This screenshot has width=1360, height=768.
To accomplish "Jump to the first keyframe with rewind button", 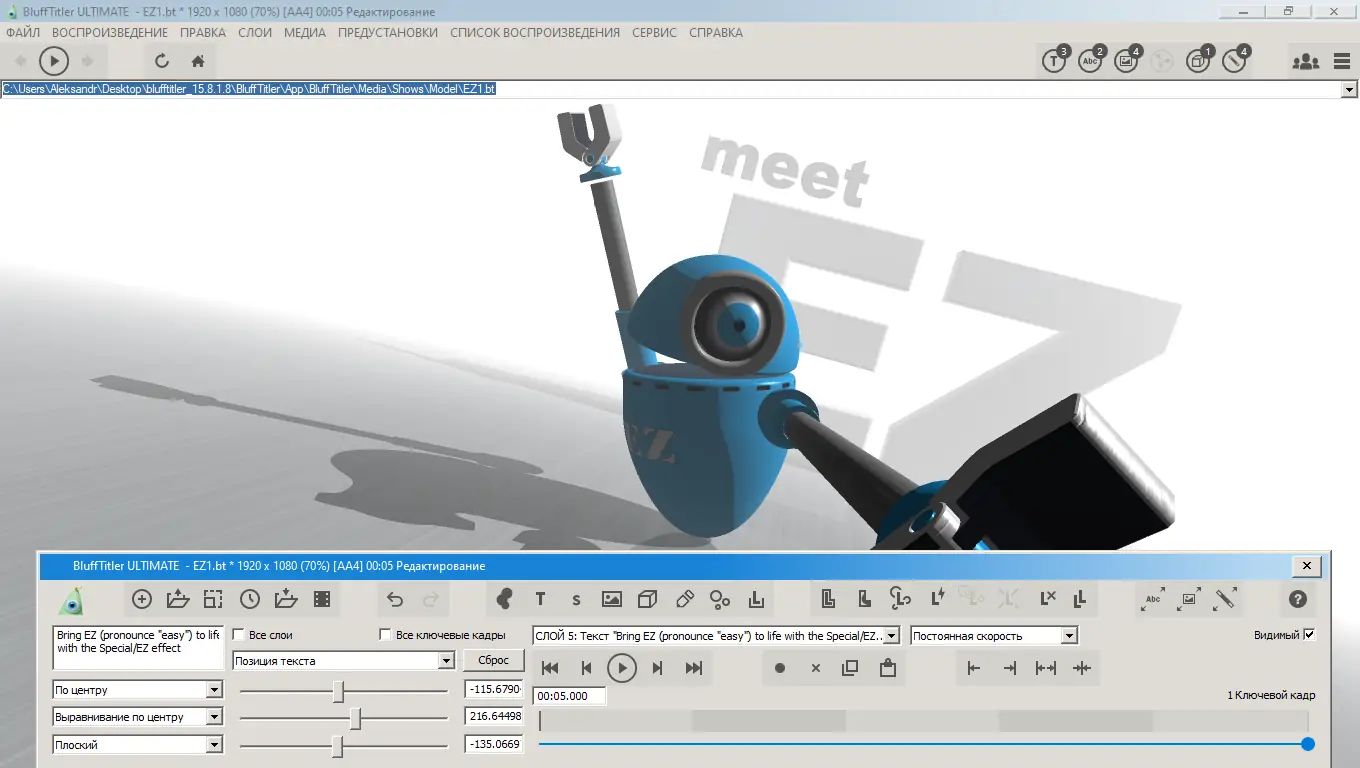I will tap(550, 668).
